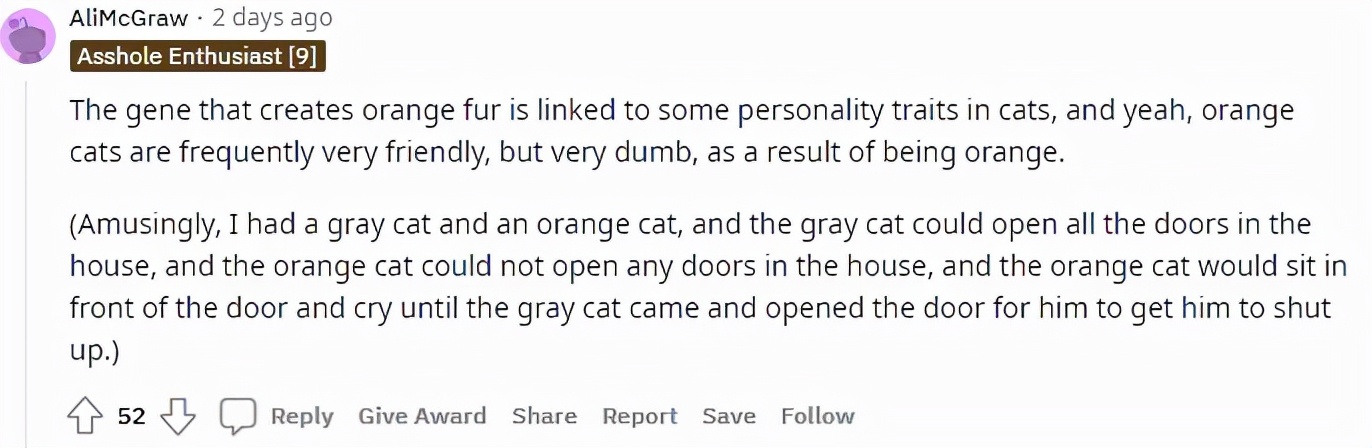Give Award to this comment
Viewport: 1372px width, 448px height.
click(422, 416)
